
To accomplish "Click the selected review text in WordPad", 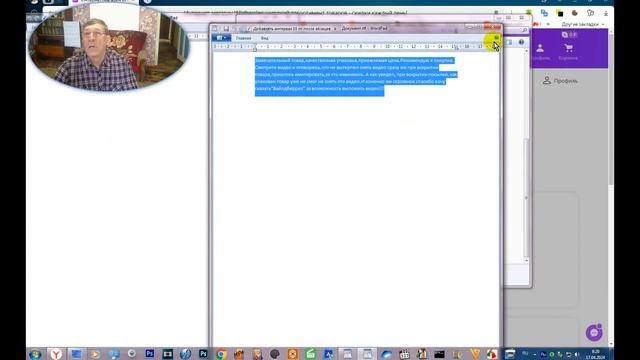I will [355, 75].
